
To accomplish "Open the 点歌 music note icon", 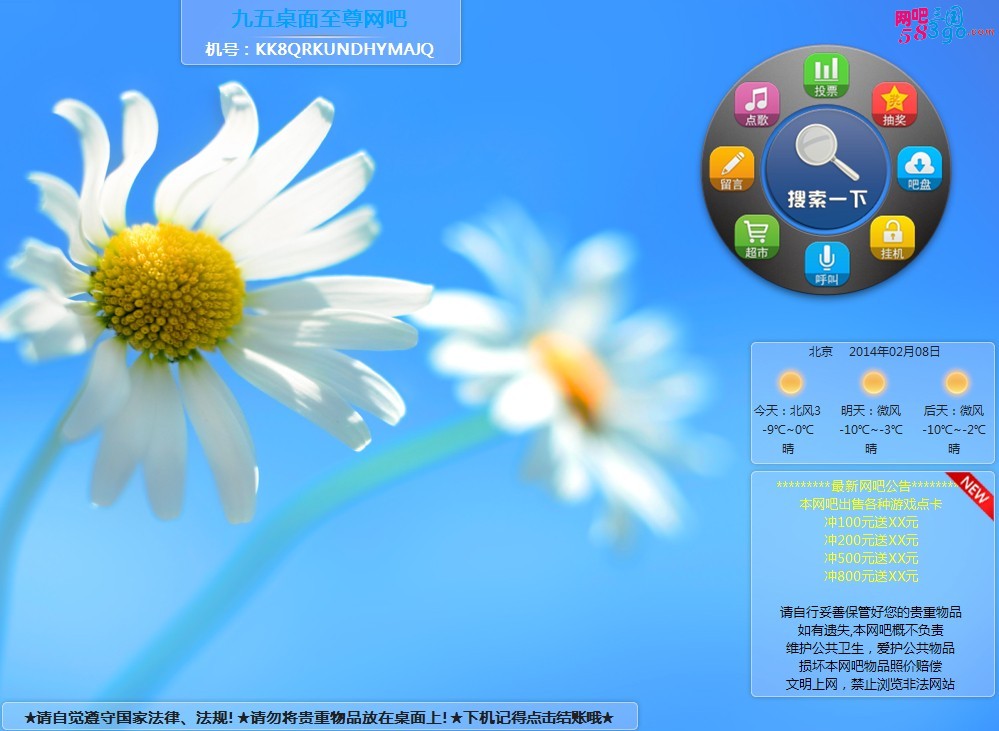I will coord(757,104).
